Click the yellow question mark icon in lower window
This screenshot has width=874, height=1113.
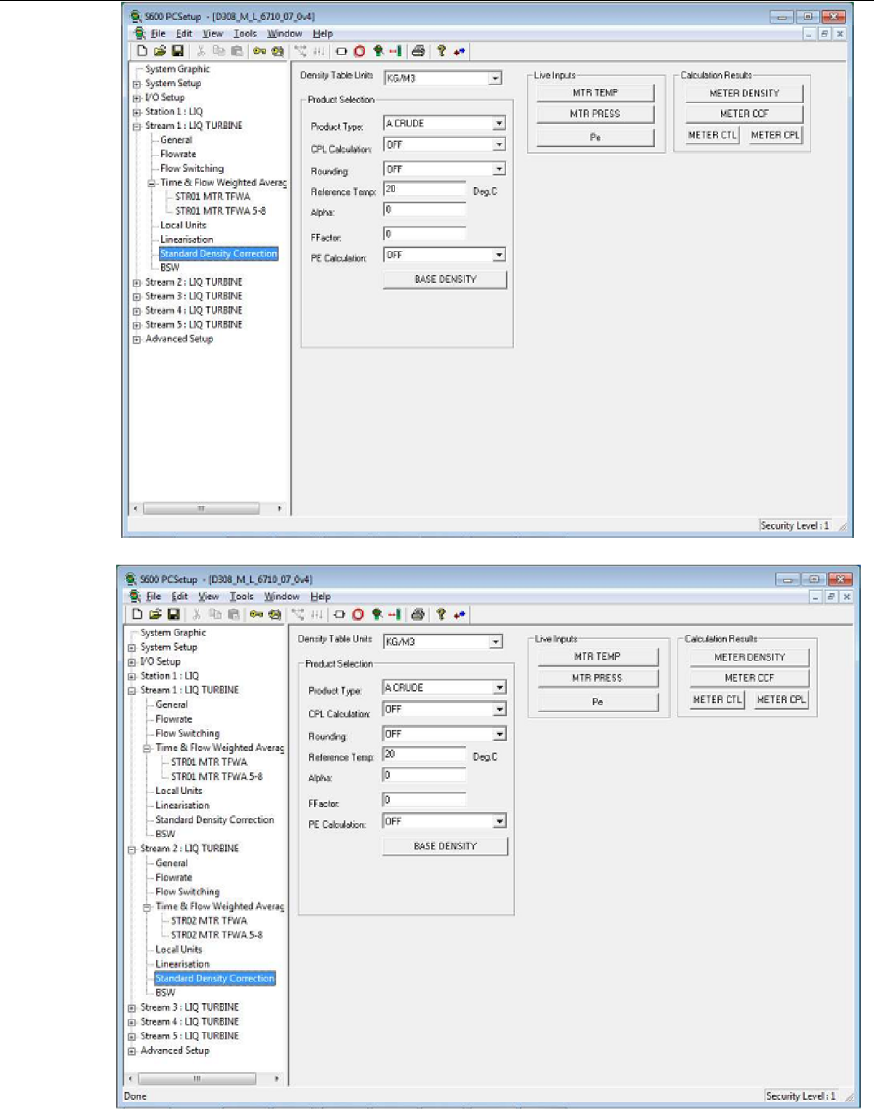click(441, 615)
